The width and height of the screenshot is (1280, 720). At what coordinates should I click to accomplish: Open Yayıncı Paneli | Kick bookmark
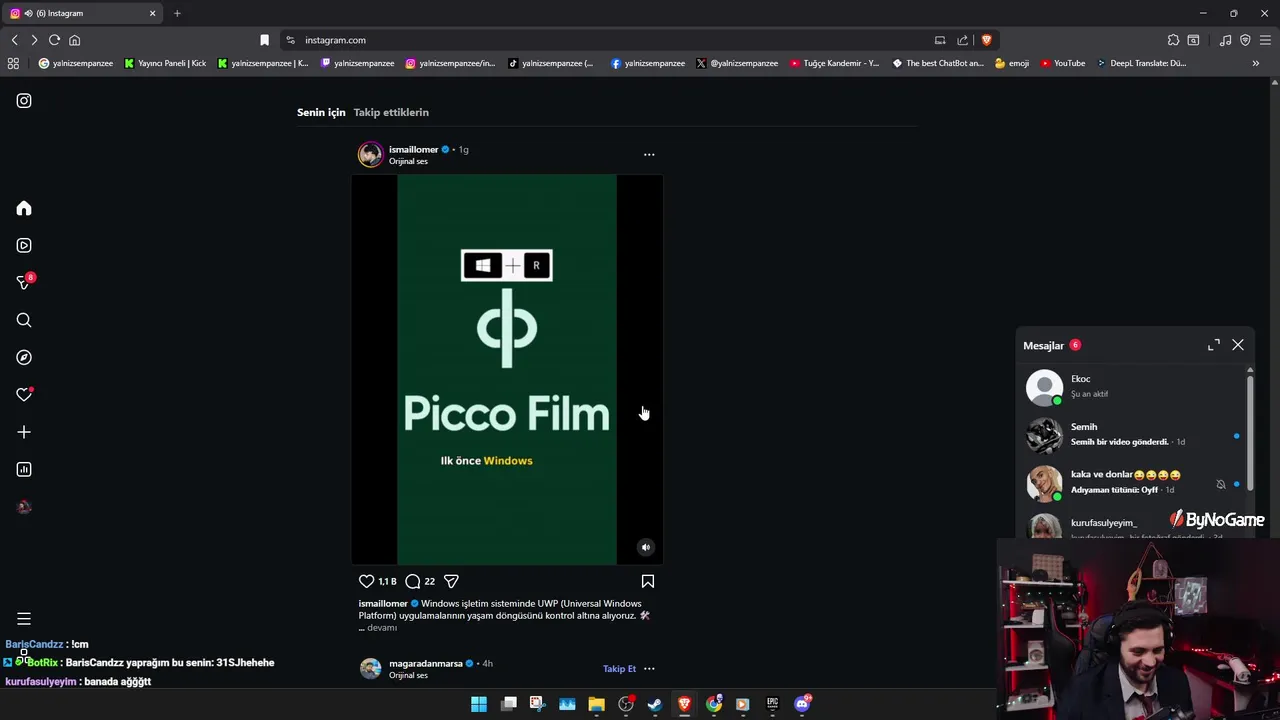pos(165,63)
